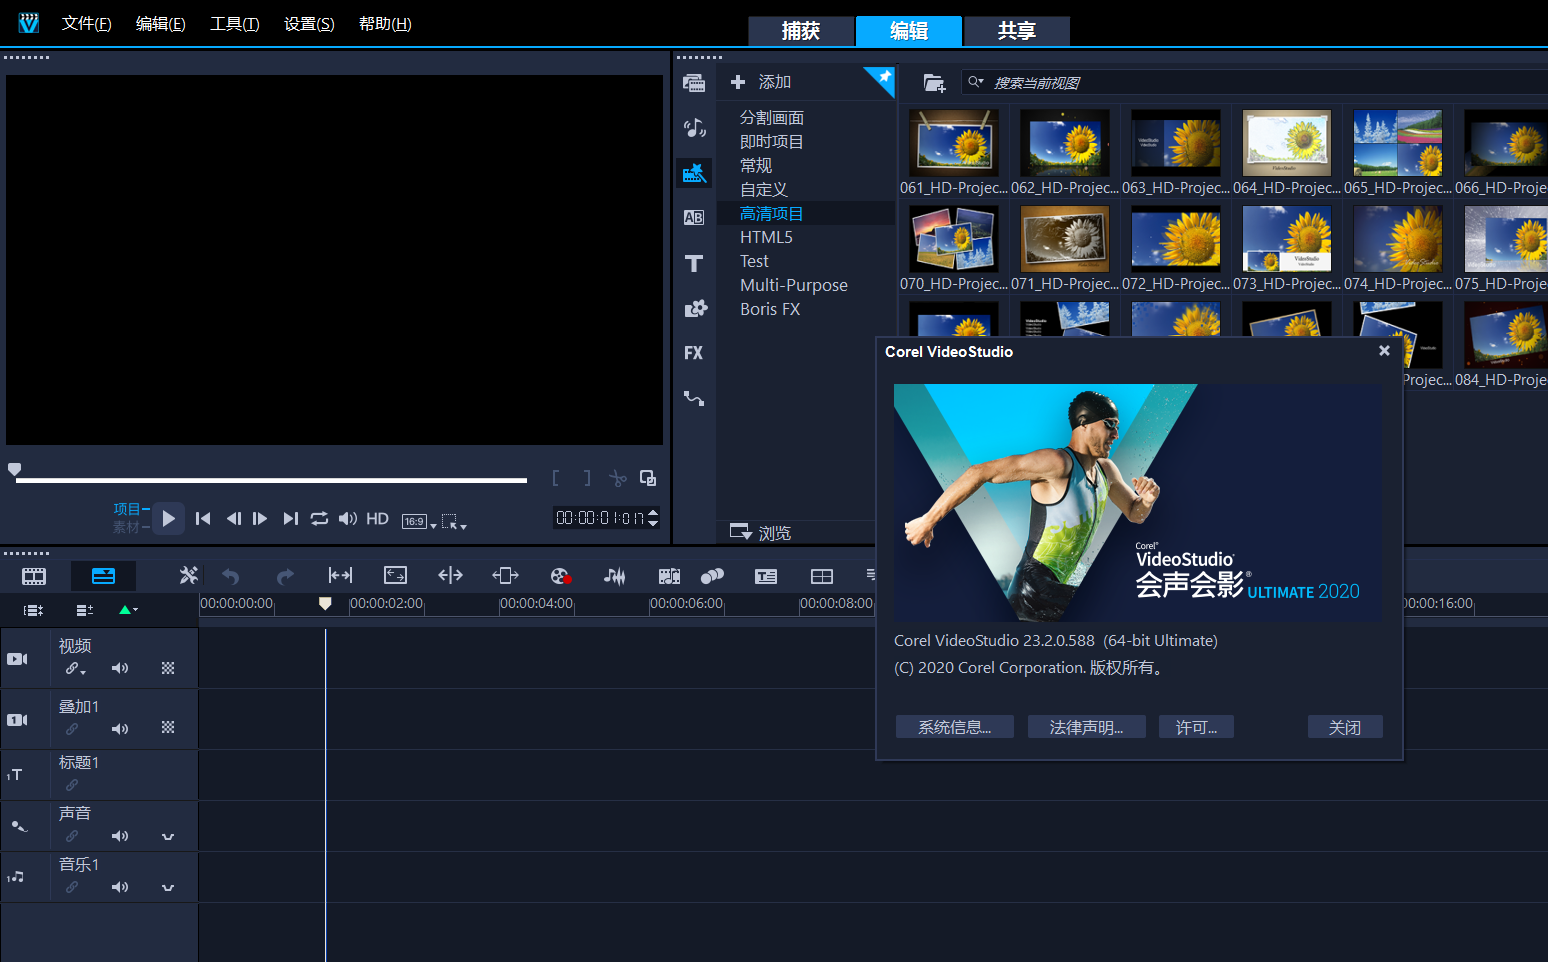Viewport: 1548px width, 962px height.
Task: Toggle mute on the 视频 video track
Action: point(120,668)
